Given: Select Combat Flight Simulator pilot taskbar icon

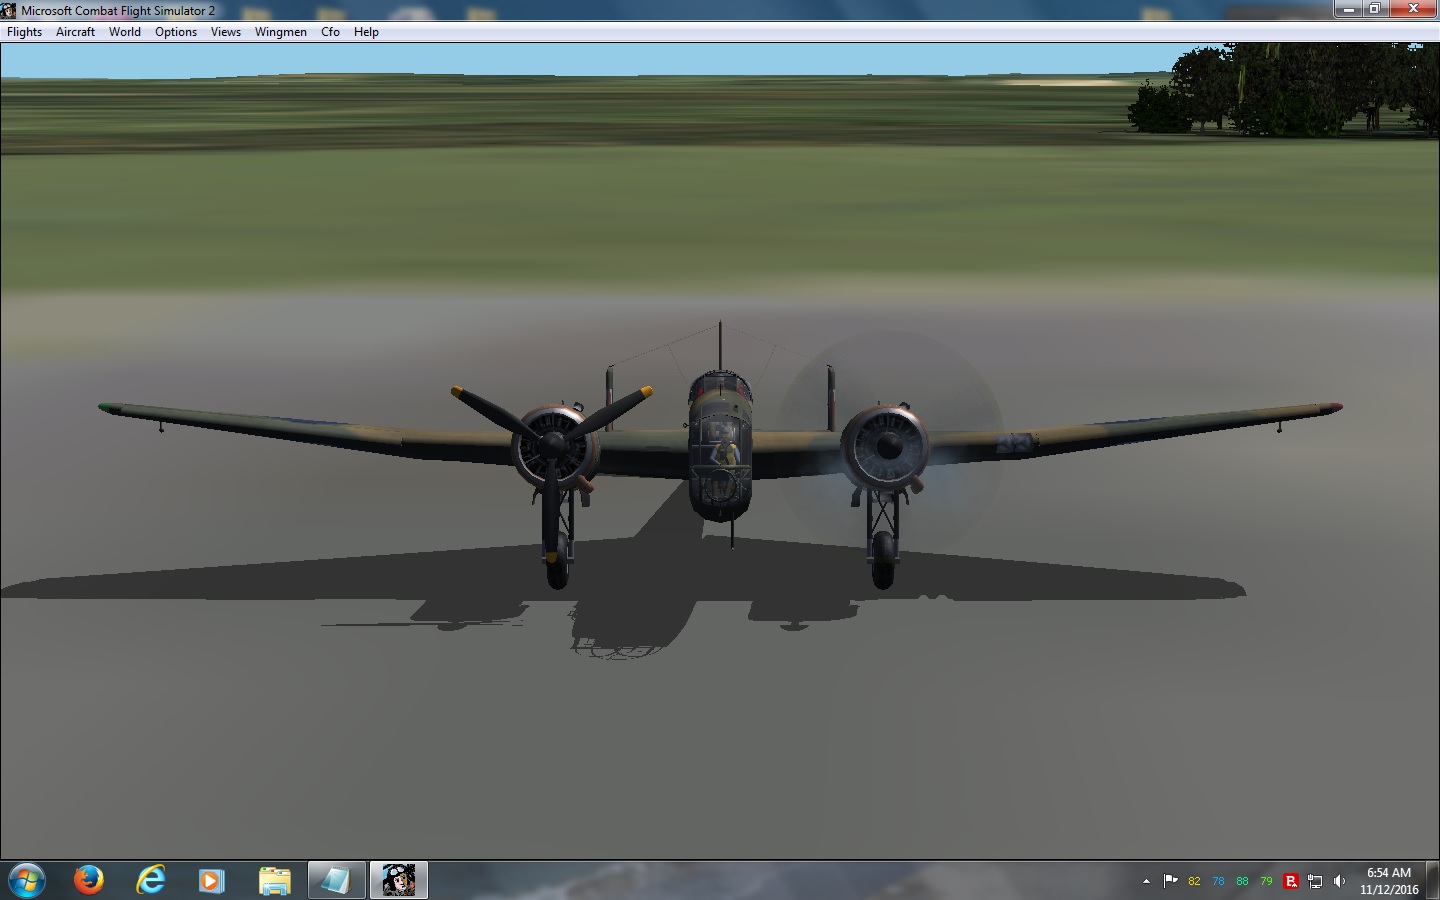Looking at the screenshot, I should point(399,880).
